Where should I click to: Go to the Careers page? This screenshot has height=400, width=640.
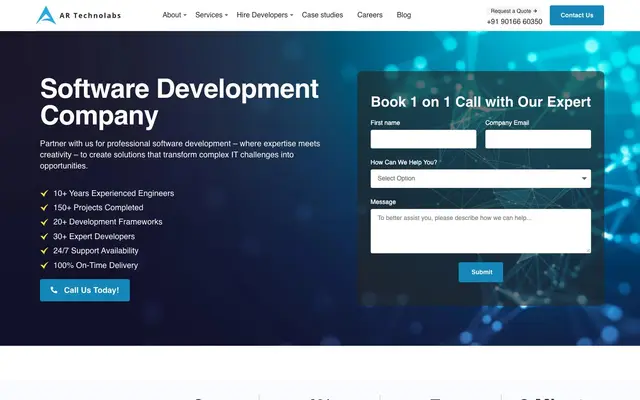click(370, 15)
